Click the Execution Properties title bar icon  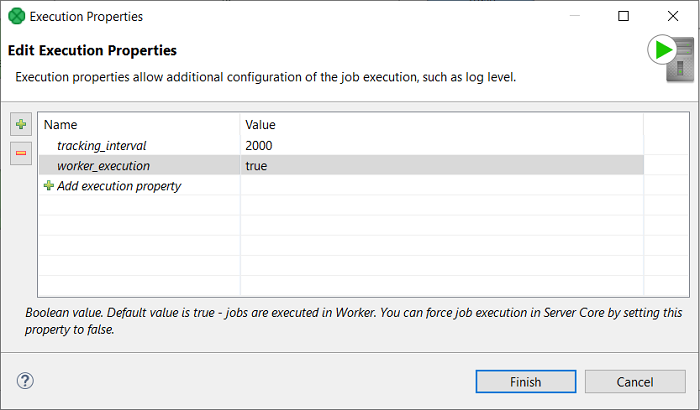coord(15,16)
